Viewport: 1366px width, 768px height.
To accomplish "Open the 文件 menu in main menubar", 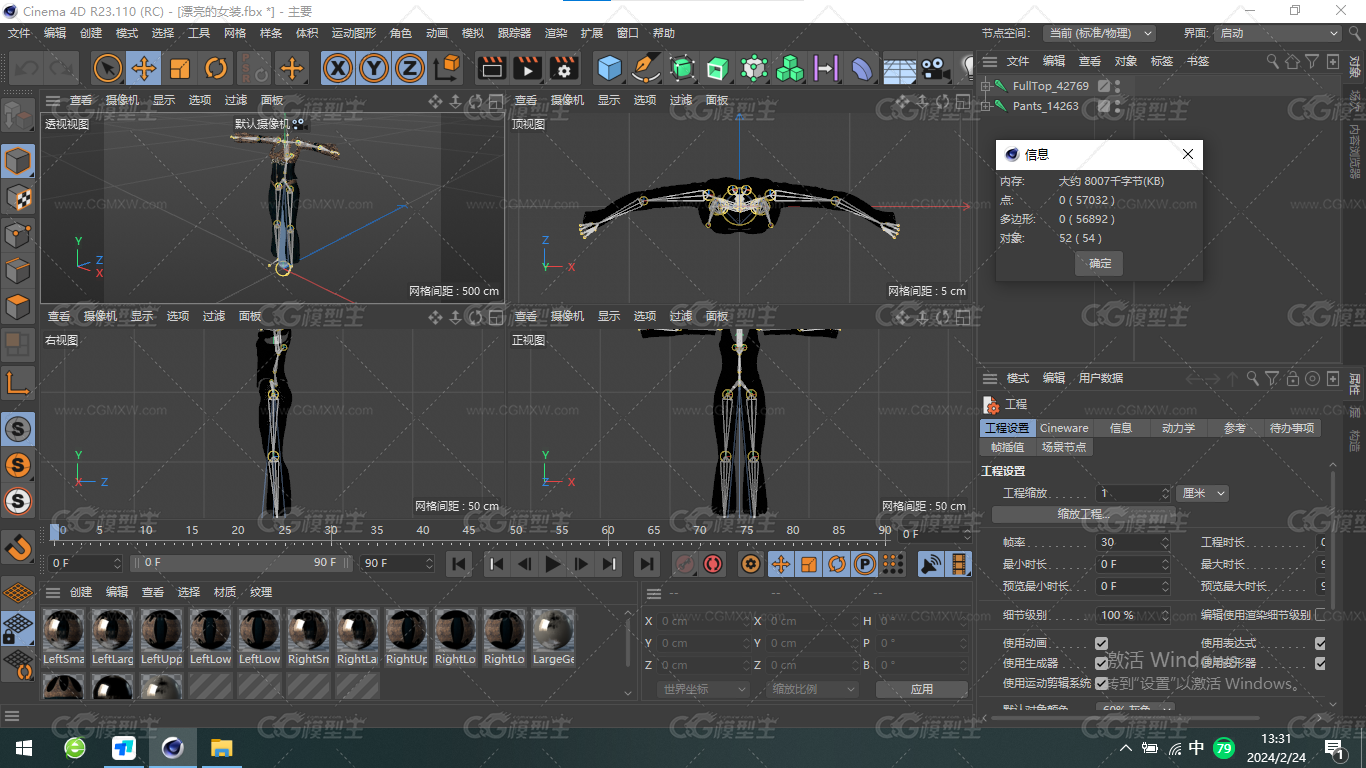I will pyautogui.click(x=19, y=33).
